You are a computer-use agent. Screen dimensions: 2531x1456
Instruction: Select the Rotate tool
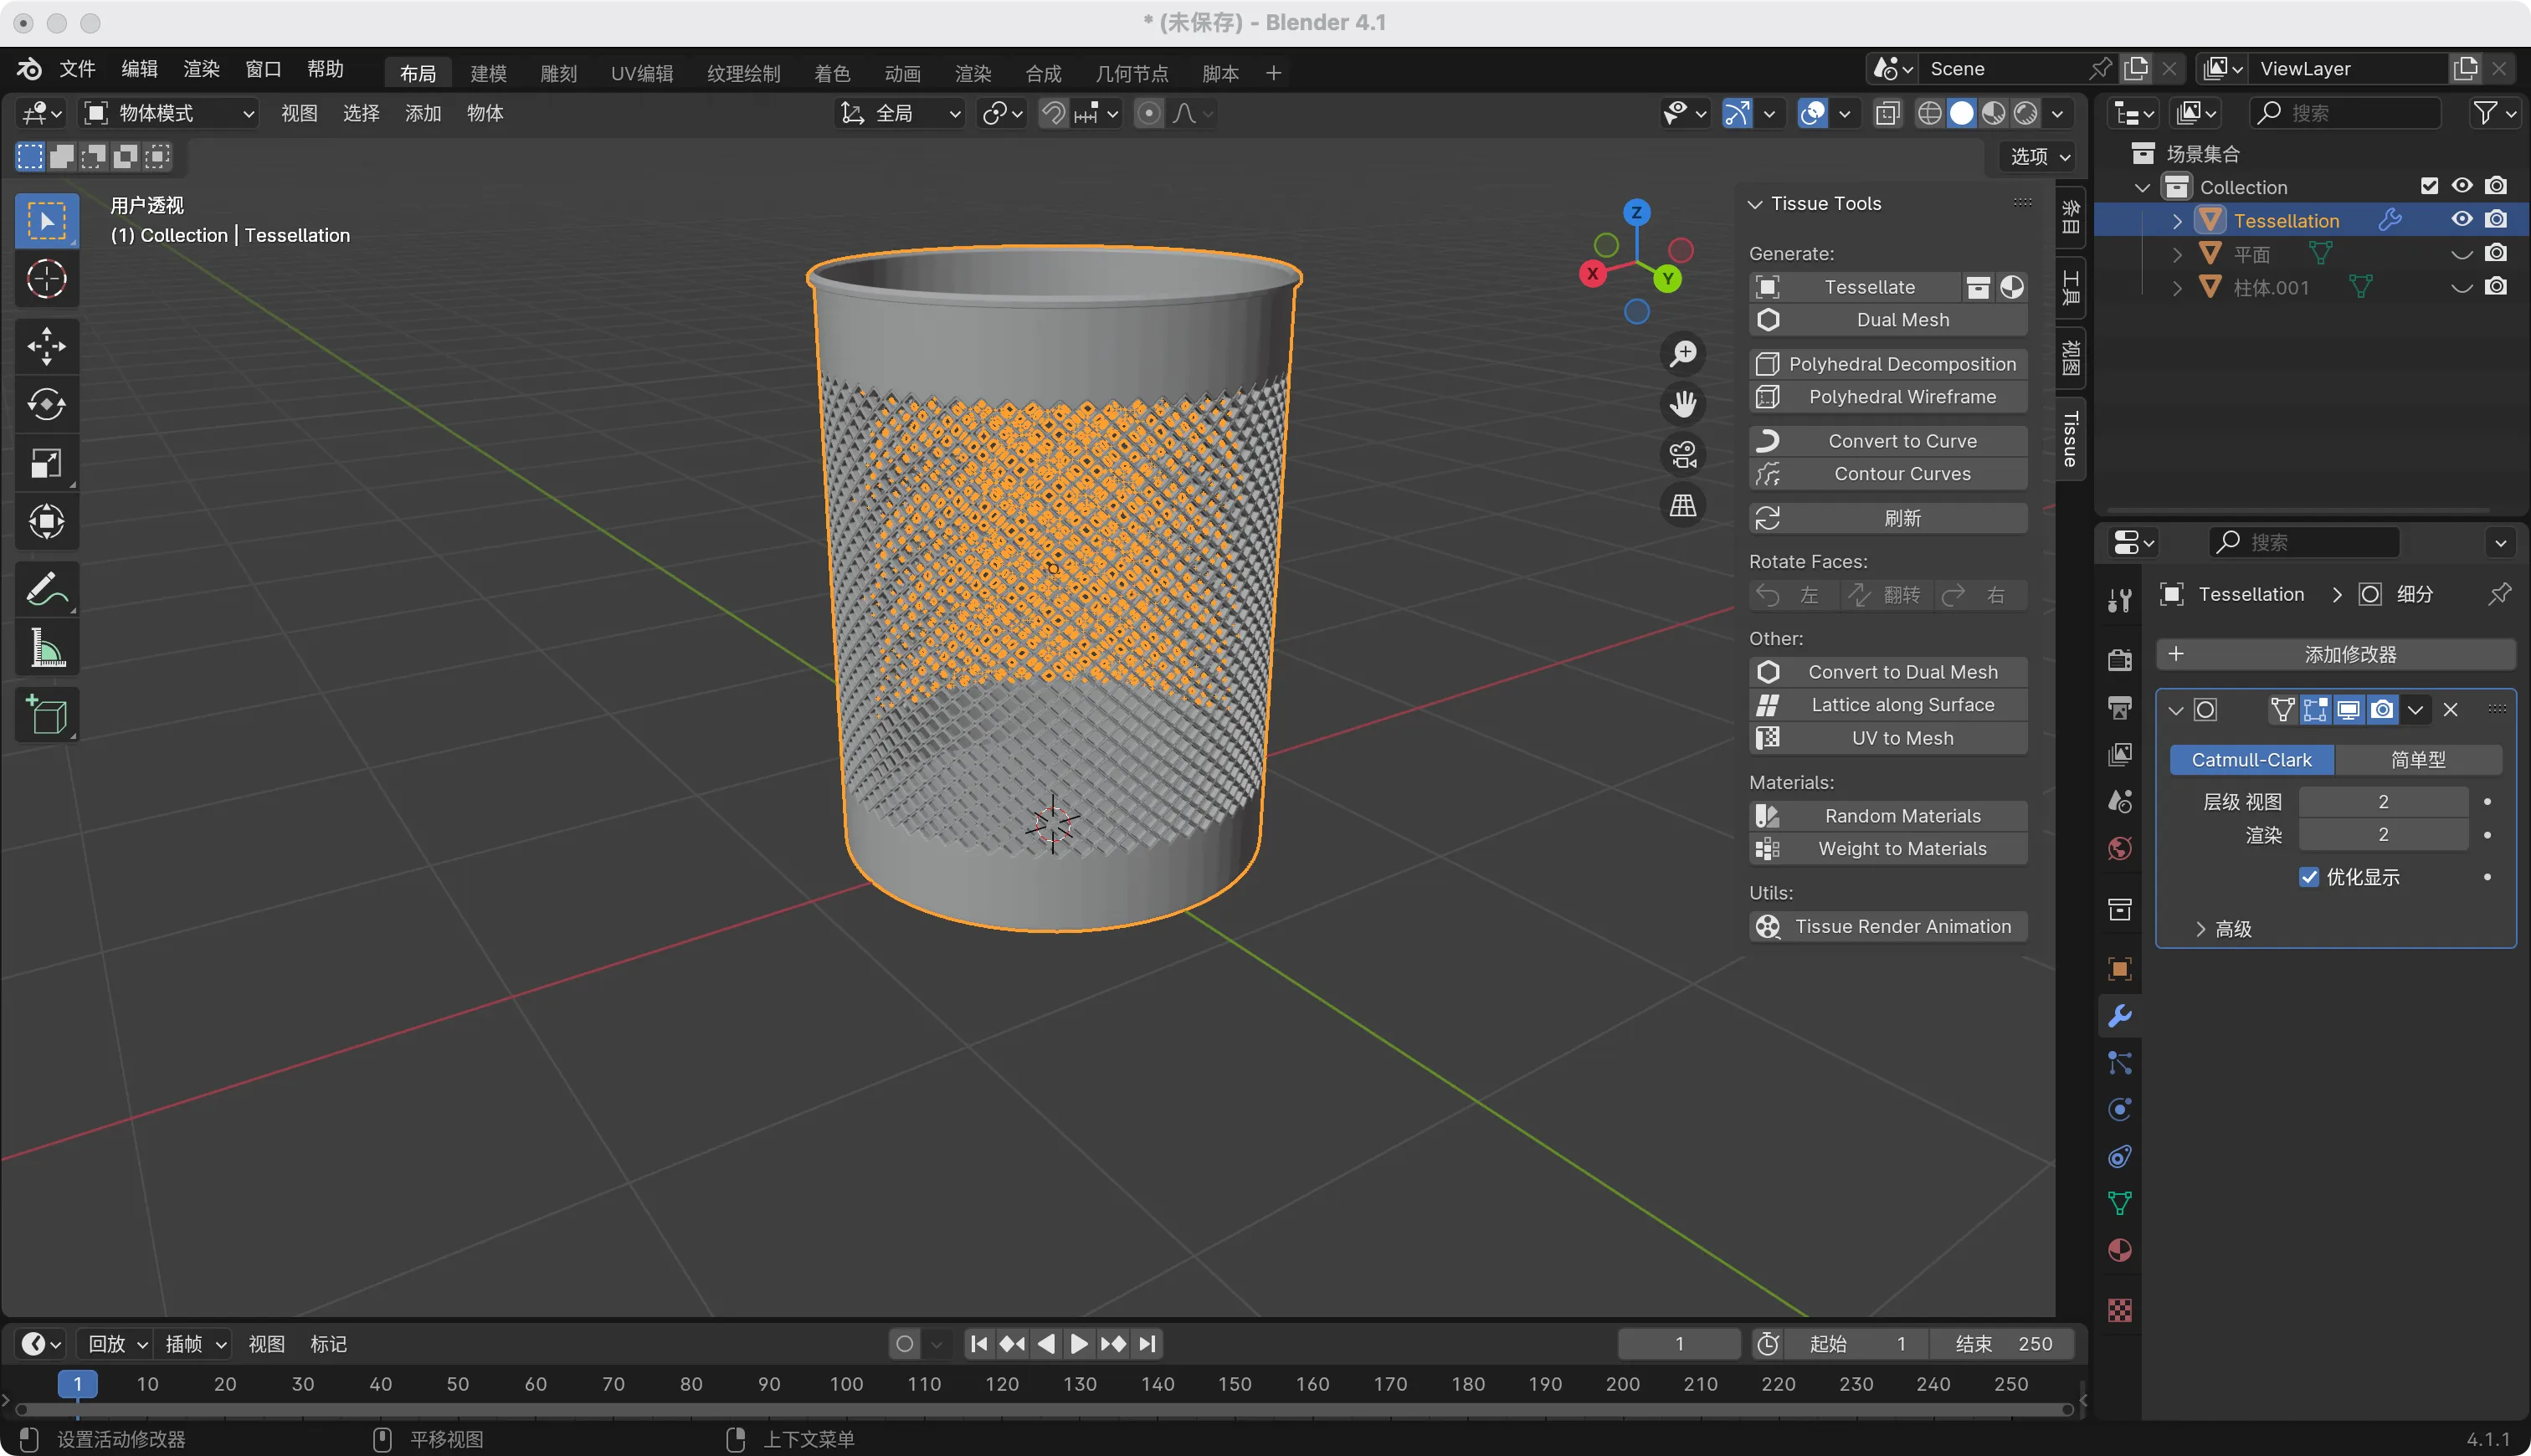(x=46, y=404)
